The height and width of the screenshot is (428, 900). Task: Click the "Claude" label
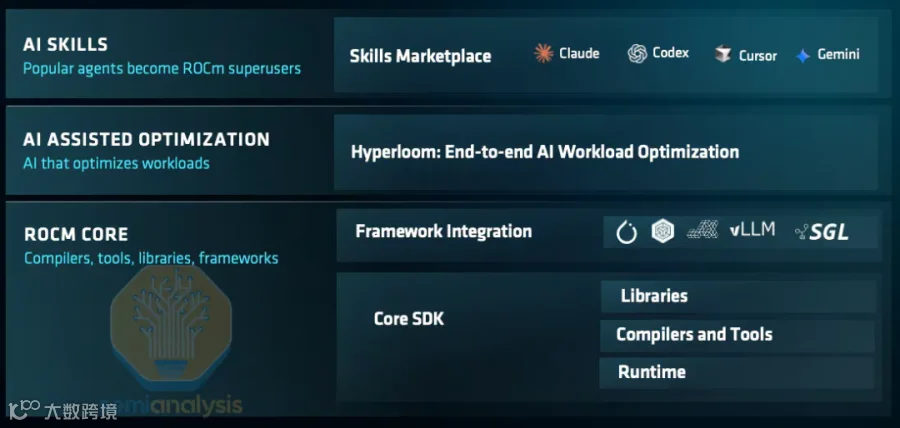(579, 53)
